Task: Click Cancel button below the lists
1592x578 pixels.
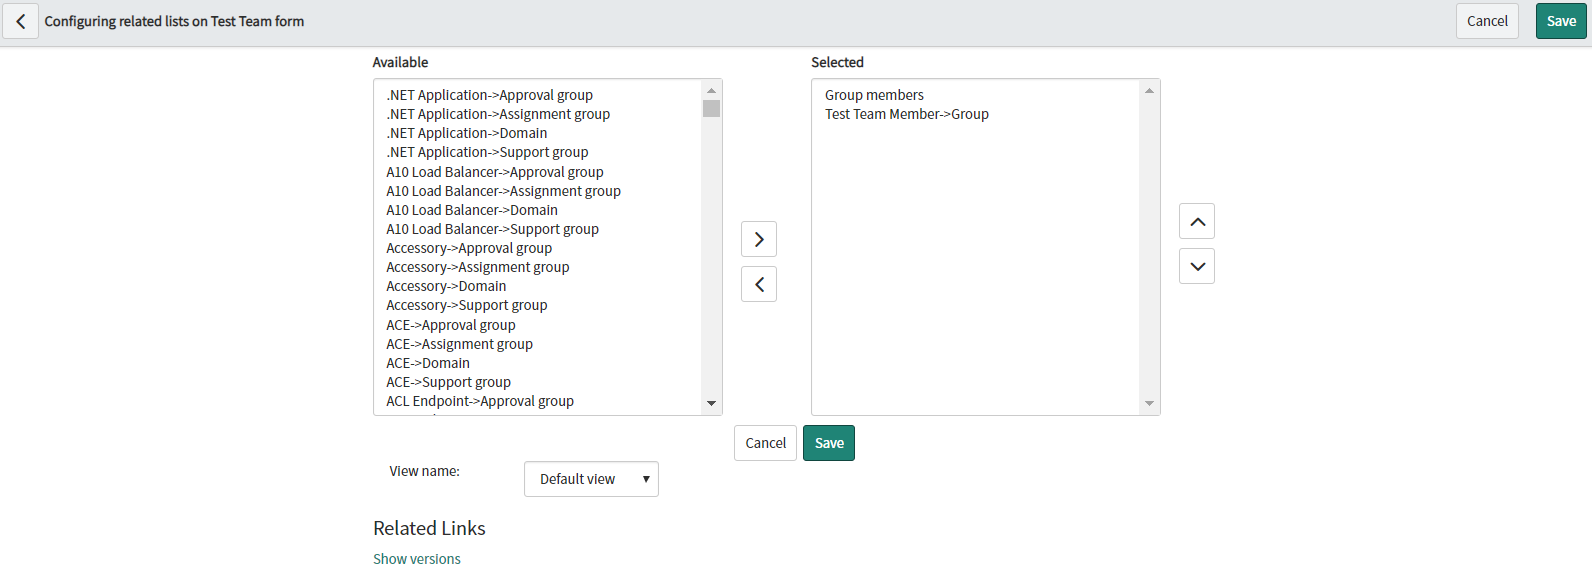Action: click(x=765, y=443)
